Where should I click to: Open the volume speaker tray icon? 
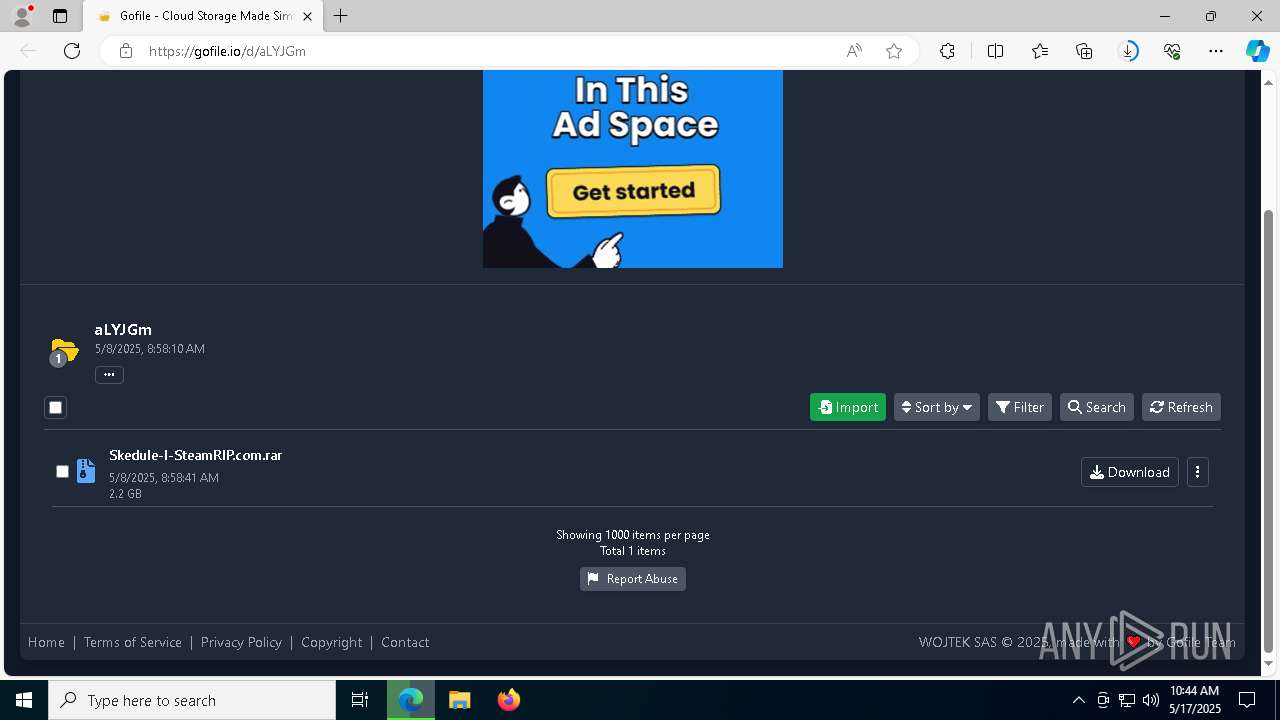(1151, 700)
